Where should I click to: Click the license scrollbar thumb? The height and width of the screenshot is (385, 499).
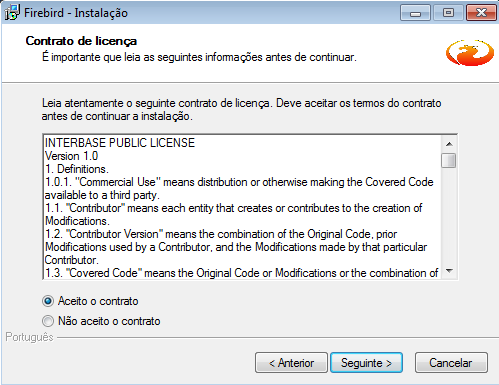click(x=449, y=160)
